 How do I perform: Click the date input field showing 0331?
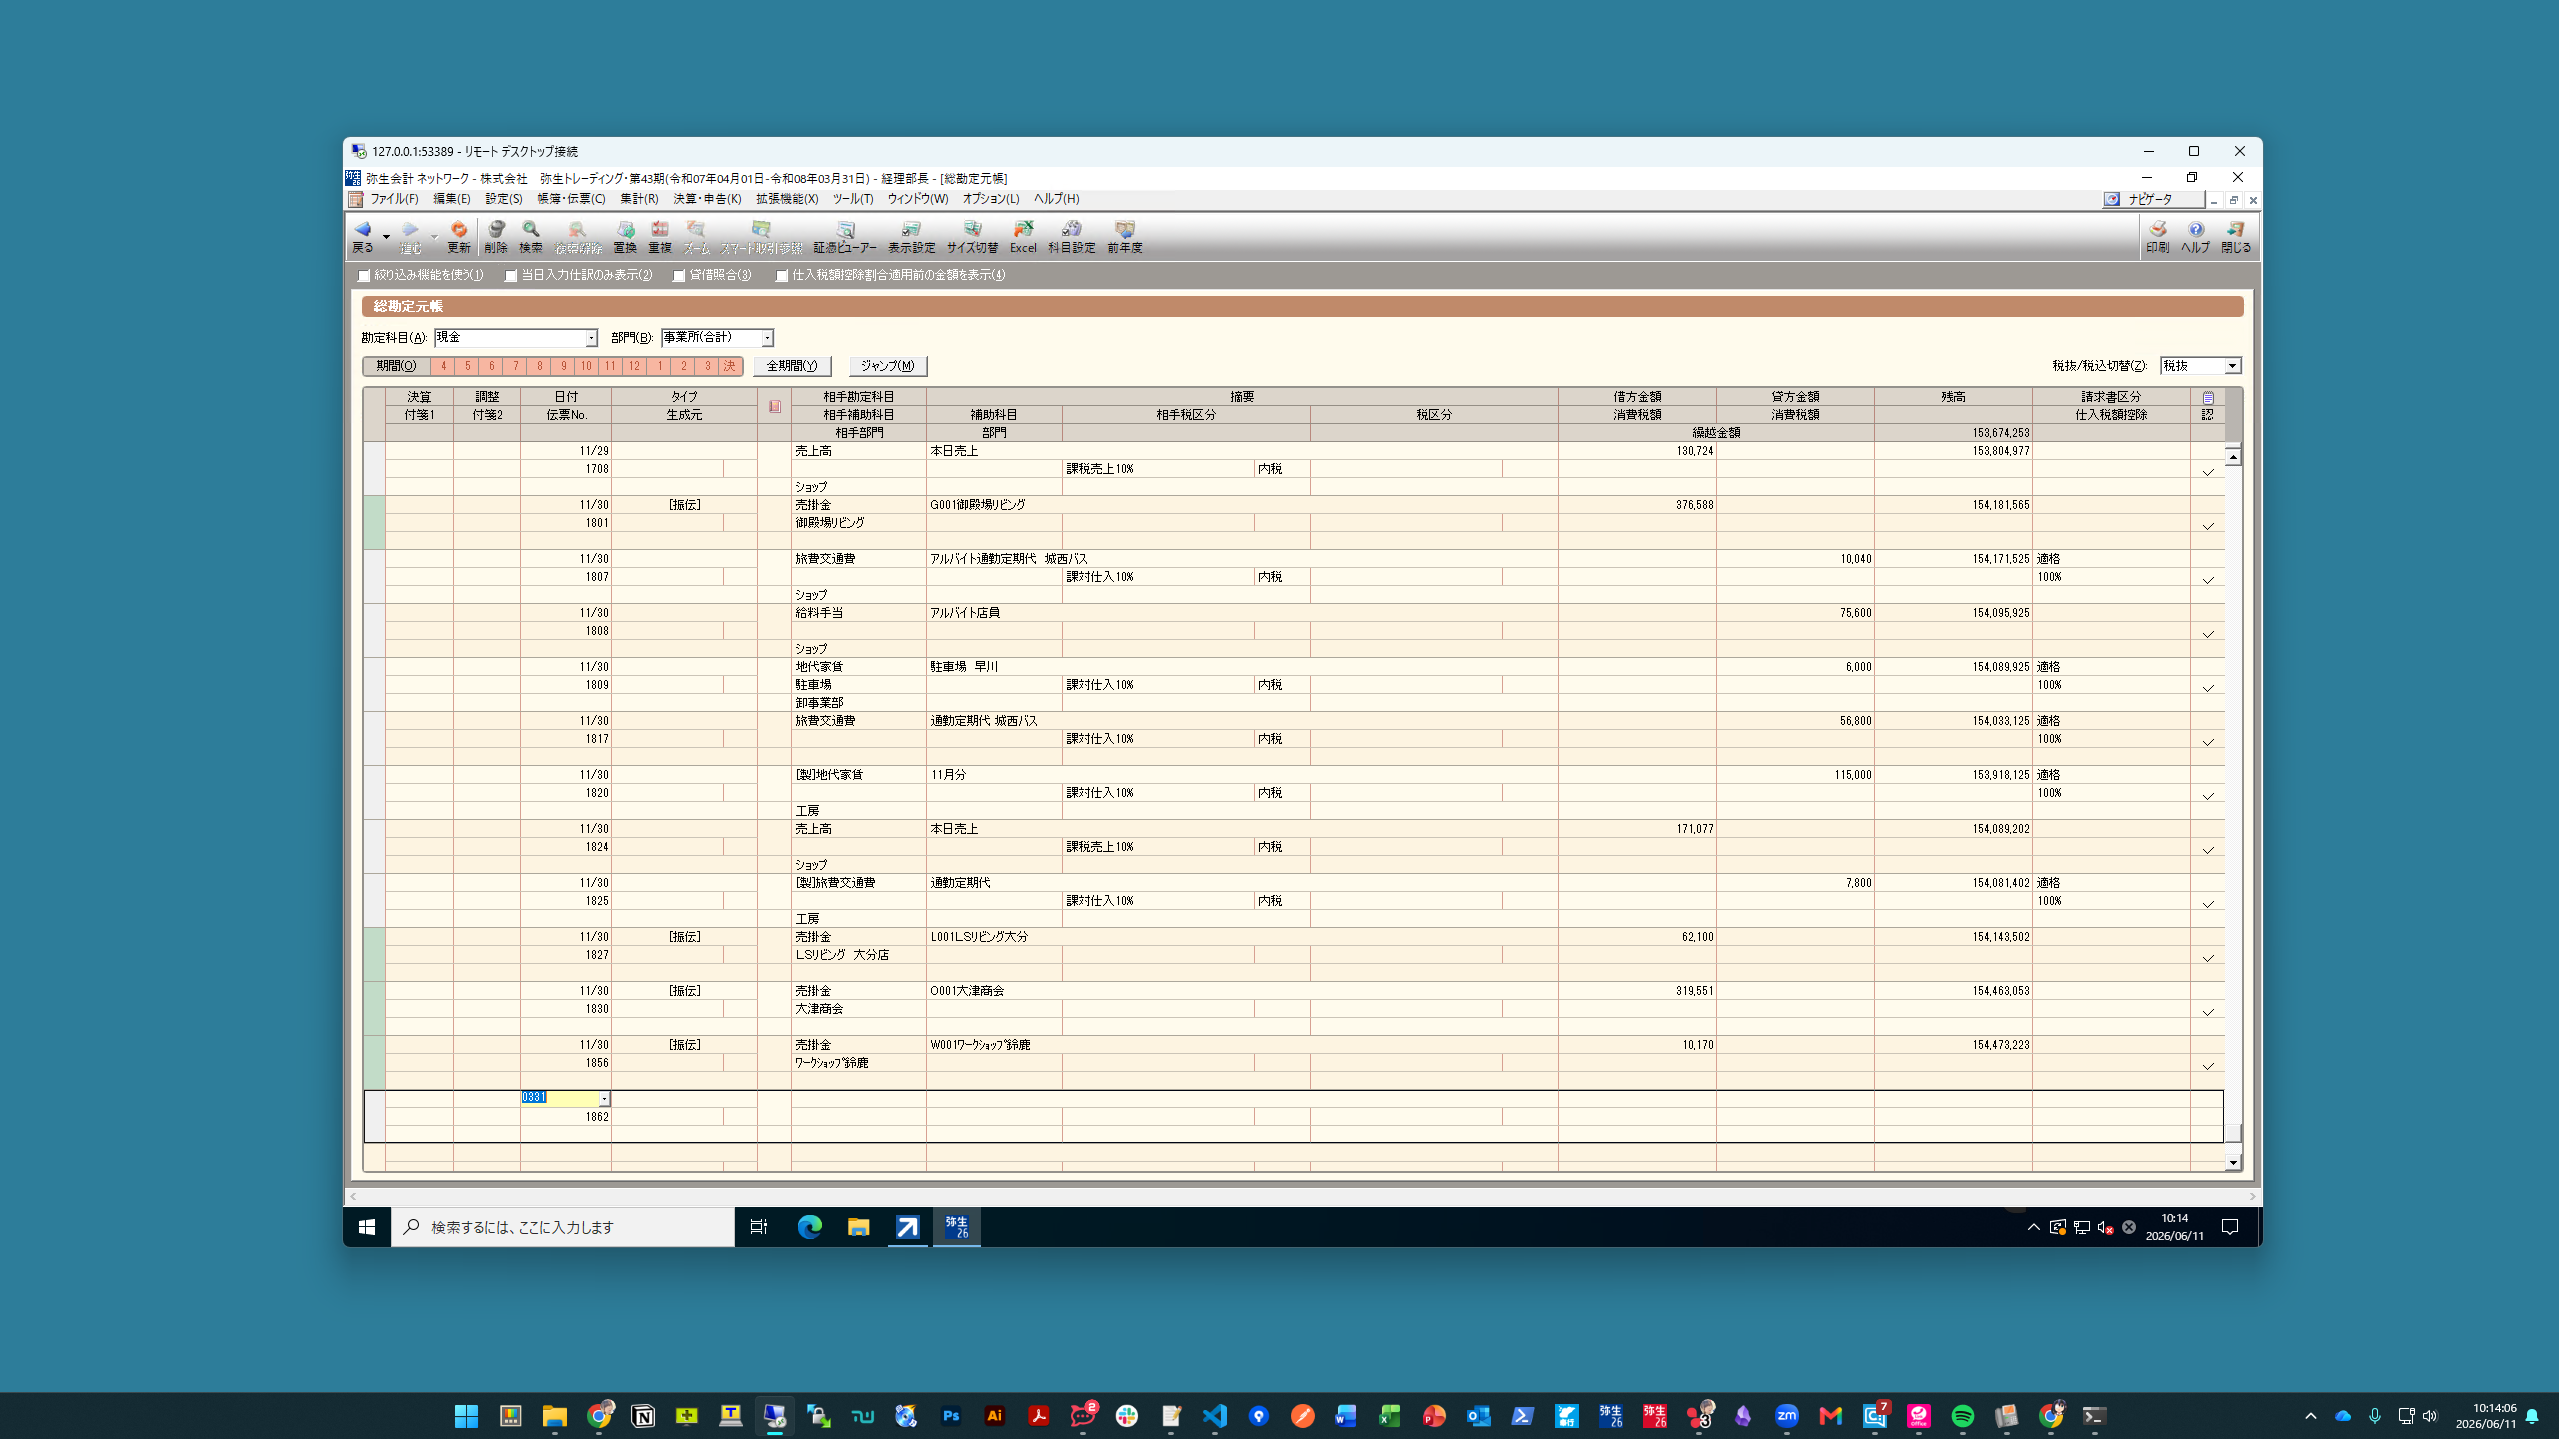pos(559,1098)
